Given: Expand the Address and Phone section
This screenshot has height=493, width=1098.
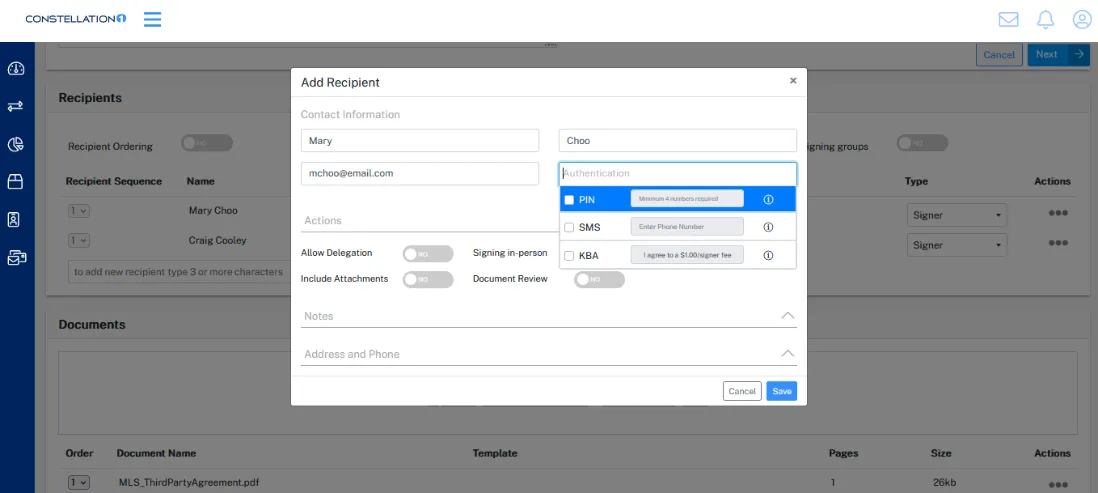Looking at the screenshot, I should click(x=549, y=354).
